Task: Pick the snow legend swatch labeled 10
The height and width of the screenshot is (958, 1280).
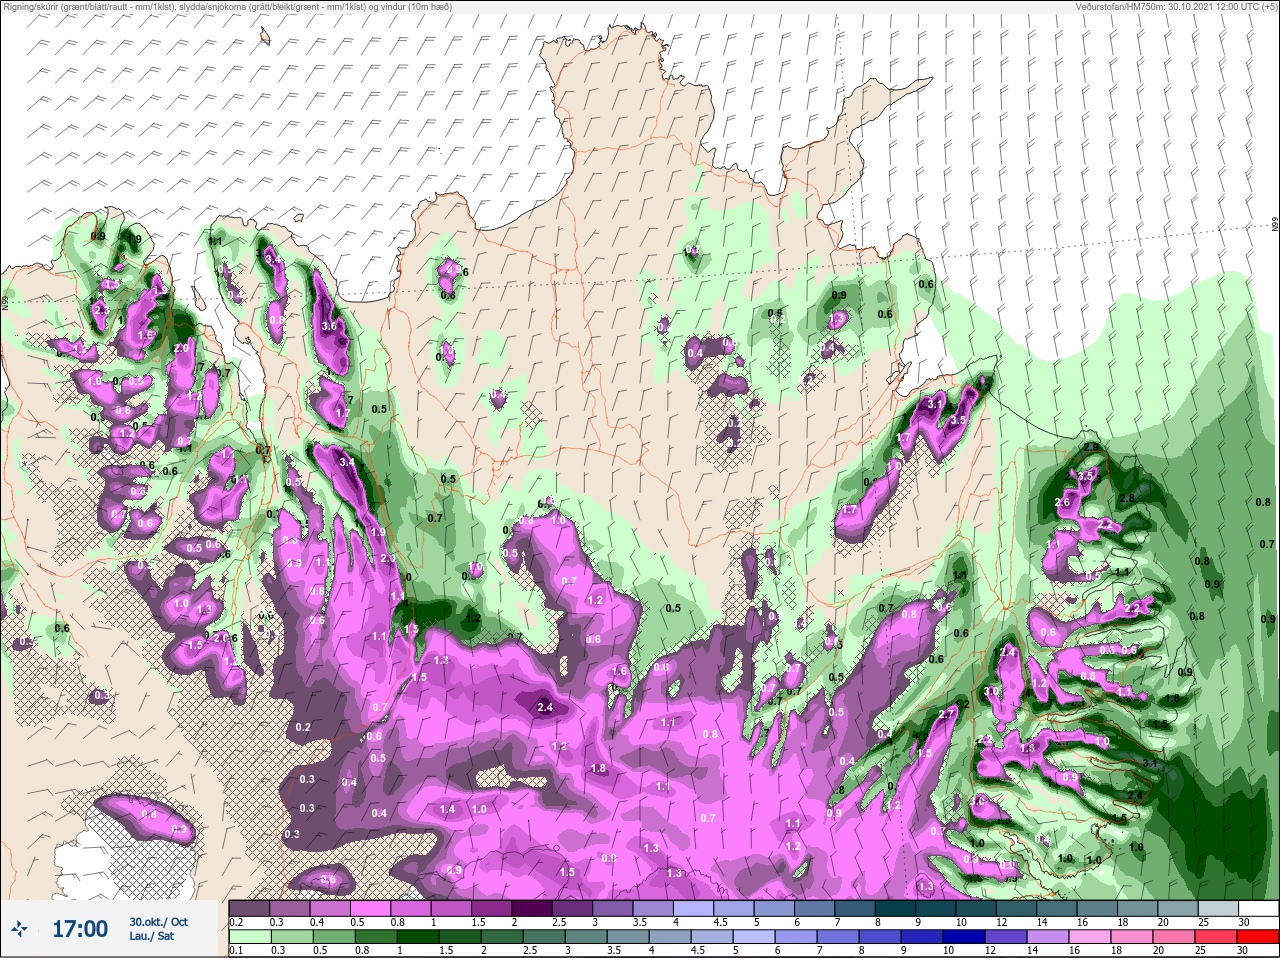Action: pyautogui.click(x=976, y=907)
